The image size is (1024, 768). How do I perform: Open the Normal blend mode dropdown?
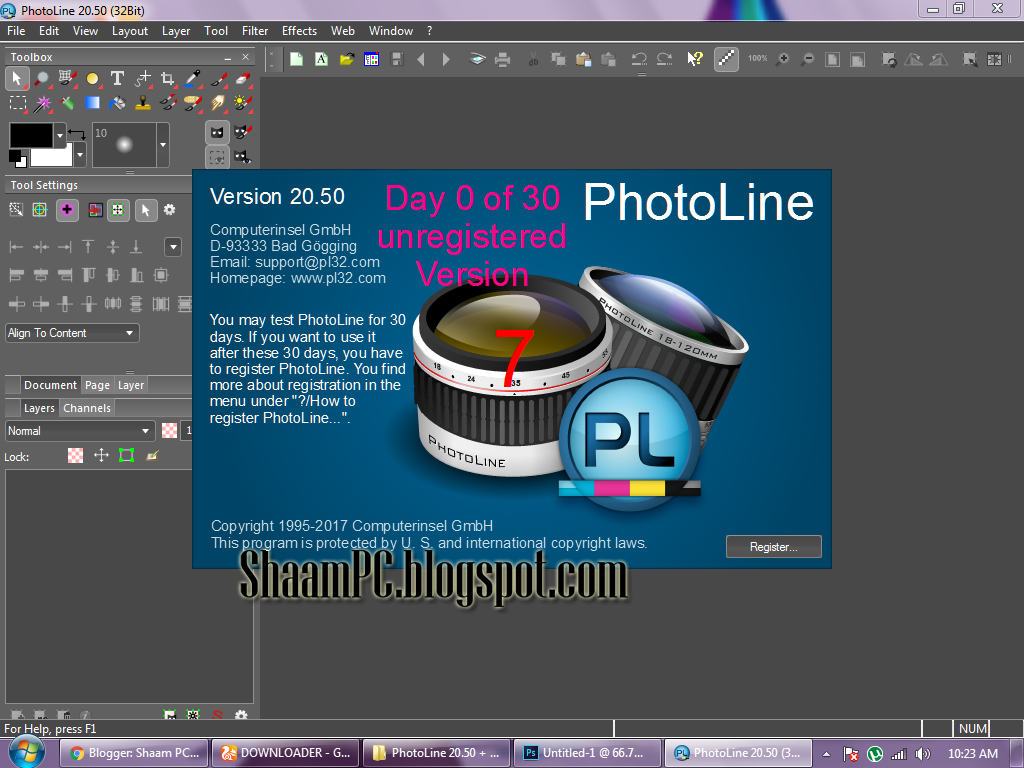point(80,431)
